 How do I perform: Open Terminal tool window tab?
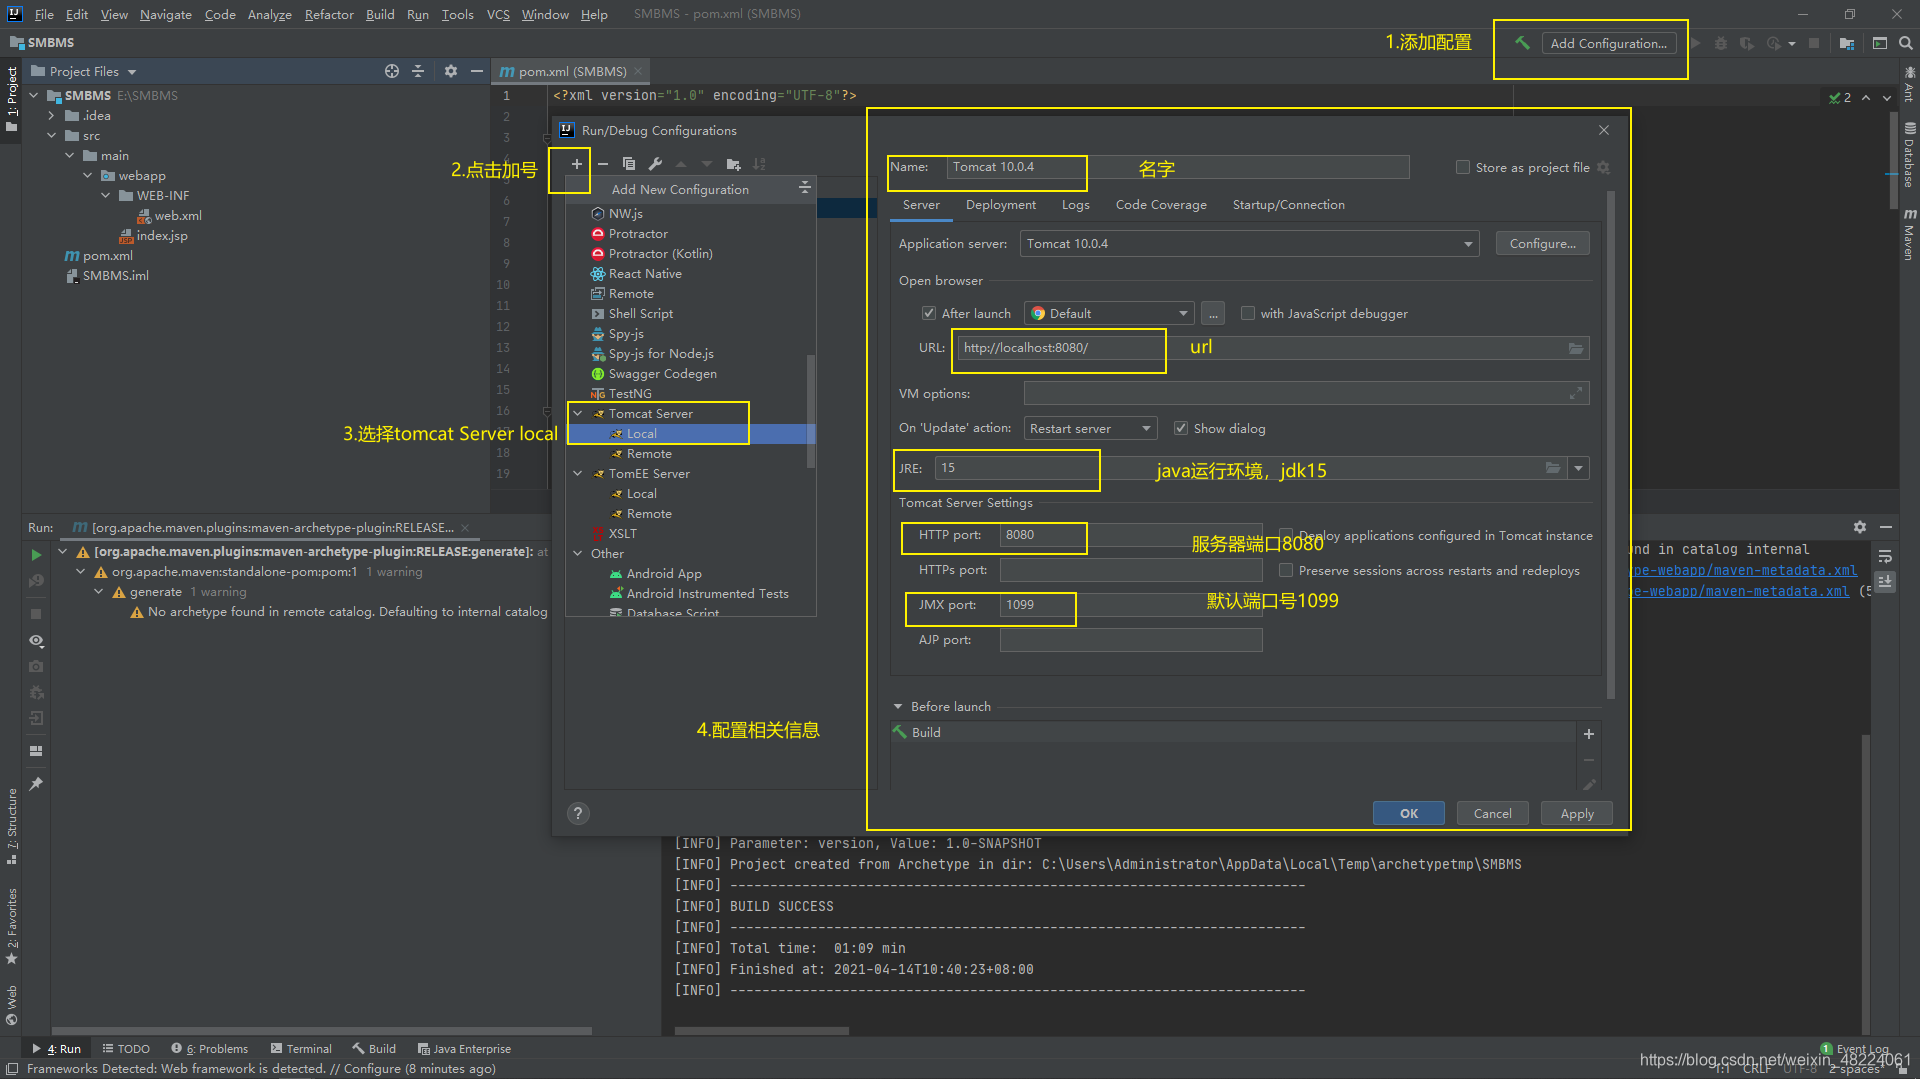click(301, 1049)
